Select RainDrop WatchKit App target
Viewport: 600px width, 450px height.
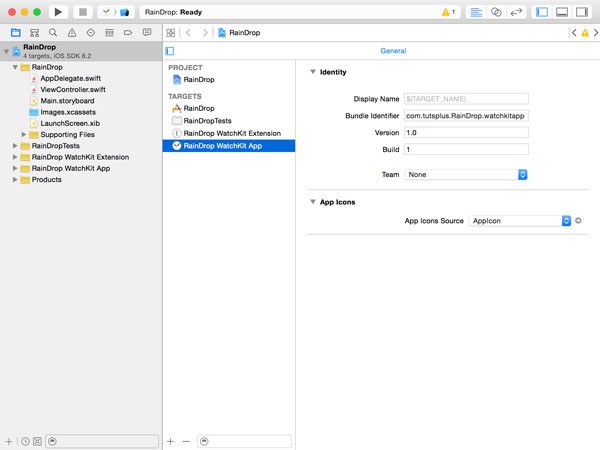pyautogui.click(x=229, y=146)
